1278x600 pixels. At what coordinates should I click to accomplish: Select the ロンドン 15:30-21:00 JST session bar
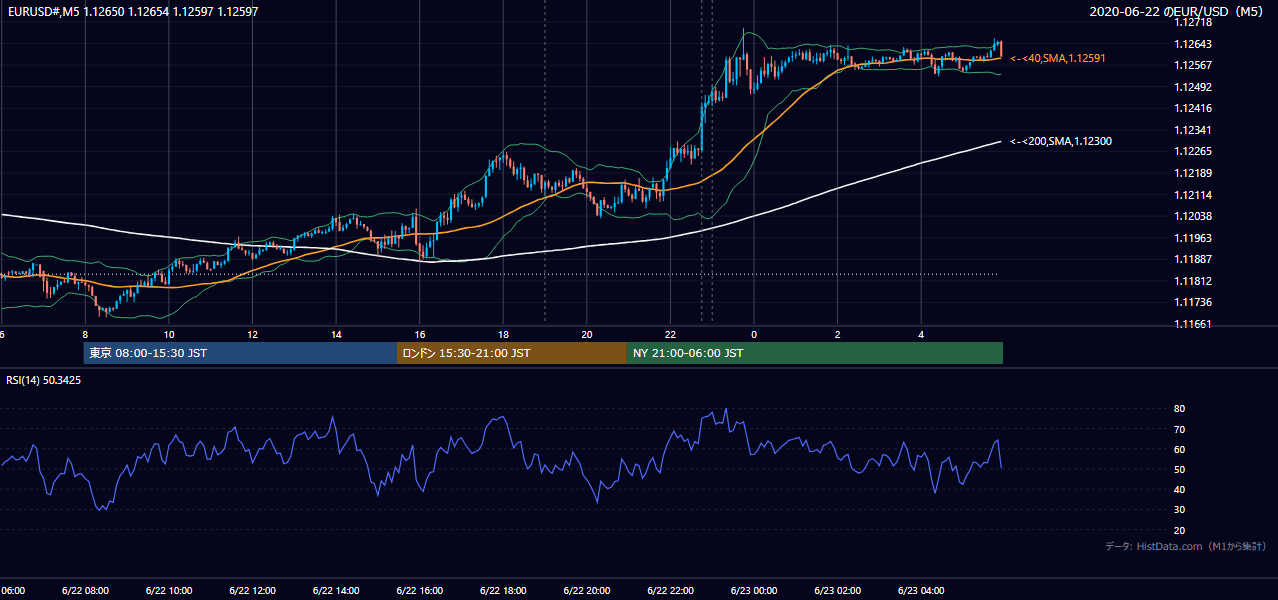(x=512, y=353)
